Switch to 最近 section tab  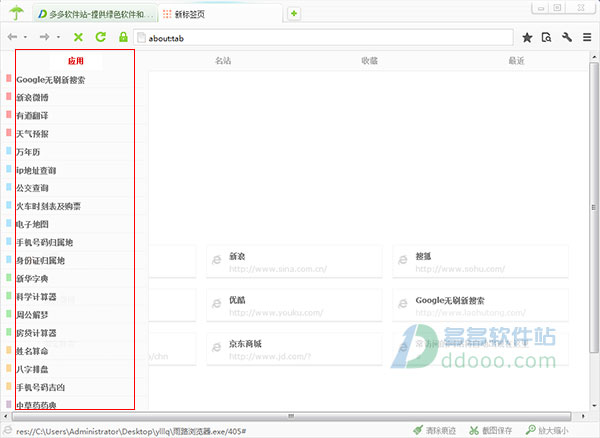[x=516, y=61]
